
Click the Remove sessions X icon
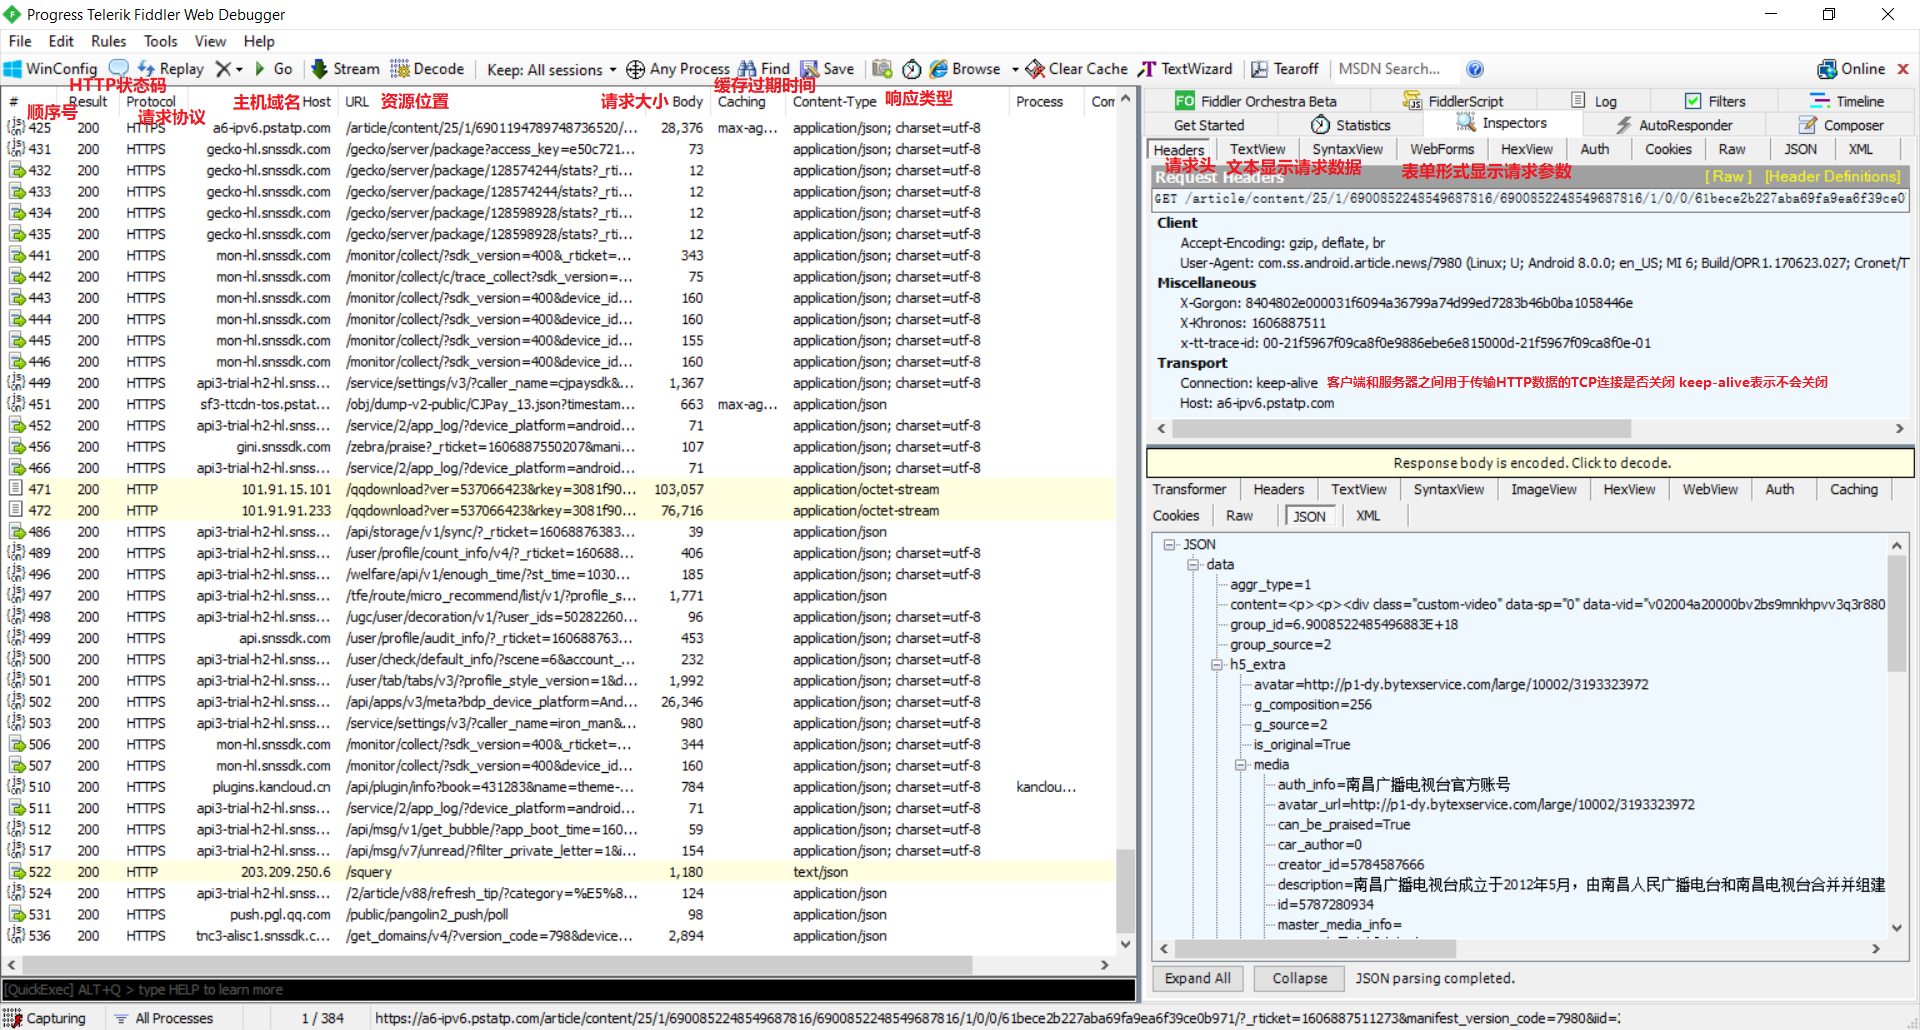[224, 69]
